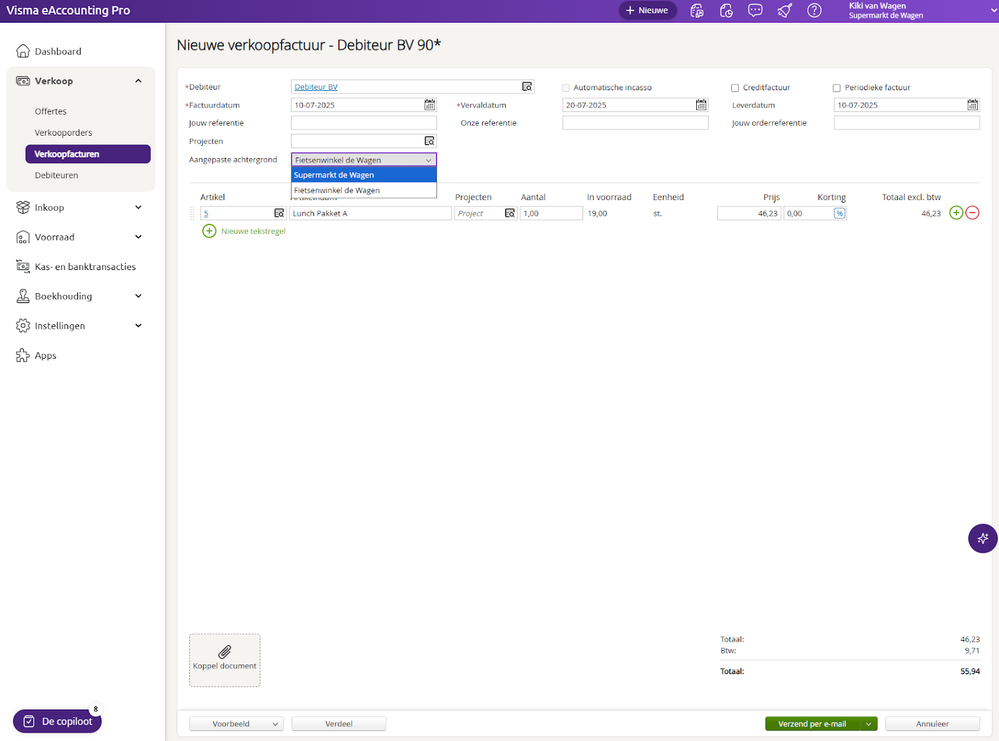The height and width of the screenshot is (741, 999).
Task: Enable the Creditfactuur checkbox
Action: coord(735,88)
